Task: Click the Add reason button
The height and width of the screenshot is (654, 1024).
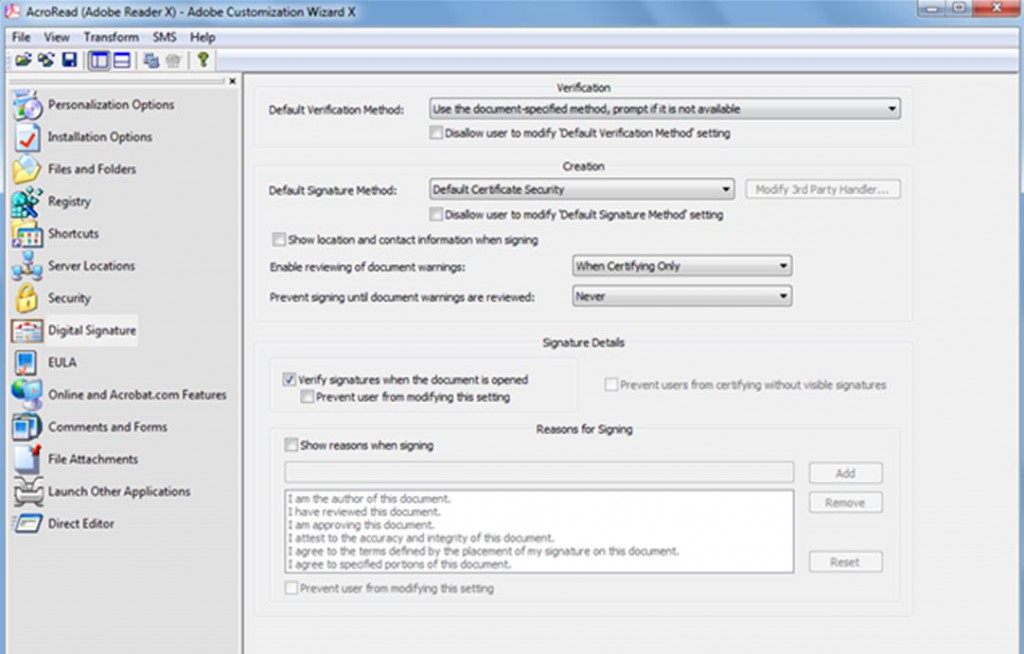Action: (x=846, y=473)
